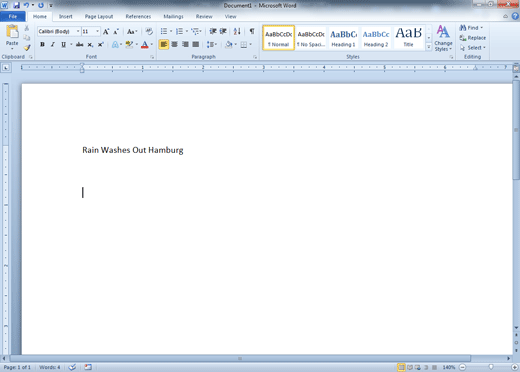520x372 pixels.
Task: Open the Calibri font name dropdown
Action: click(x=78, y=31)
